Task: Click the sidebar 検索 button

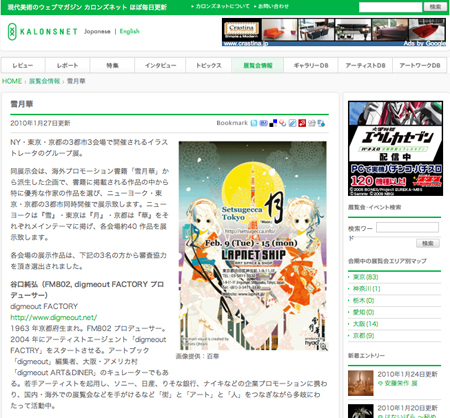Action: tap(428, 243)
